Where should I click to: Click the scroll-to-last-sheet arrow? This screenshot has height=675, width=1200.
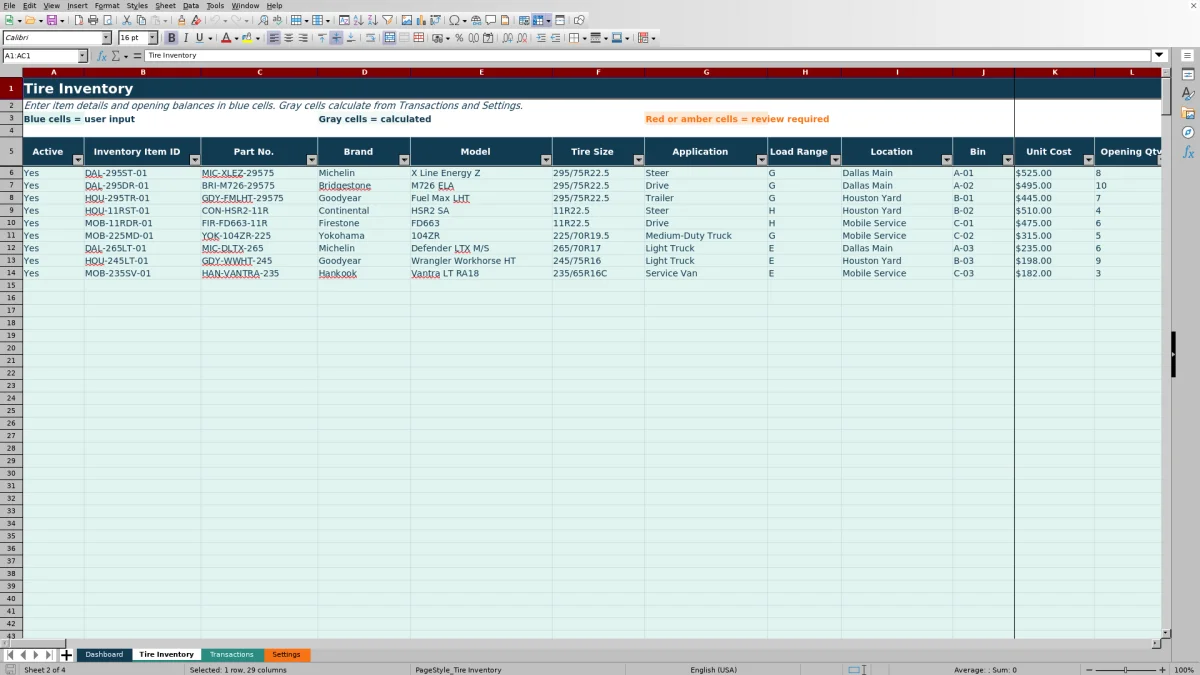click(48, 655)
